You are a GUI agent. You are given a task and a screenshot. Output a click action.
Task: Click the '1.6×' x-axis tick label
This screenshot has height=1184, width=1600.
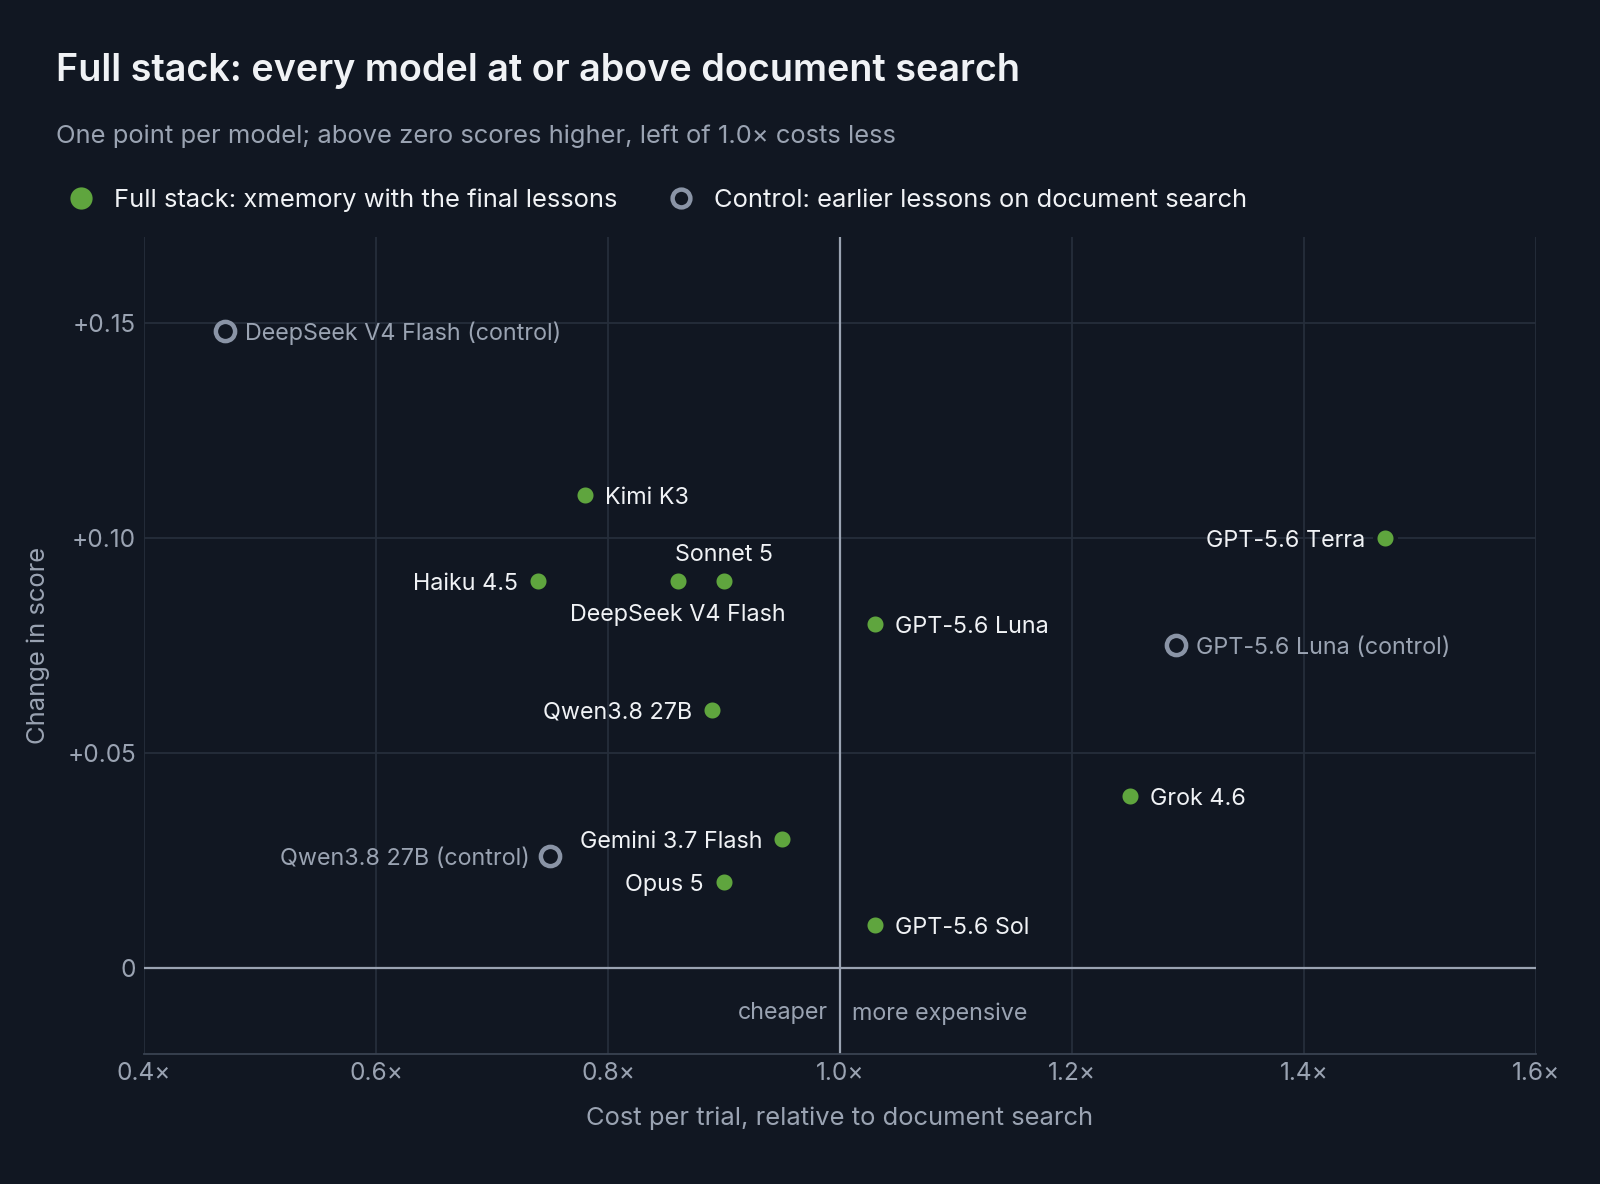(x=1536, y=1072)
